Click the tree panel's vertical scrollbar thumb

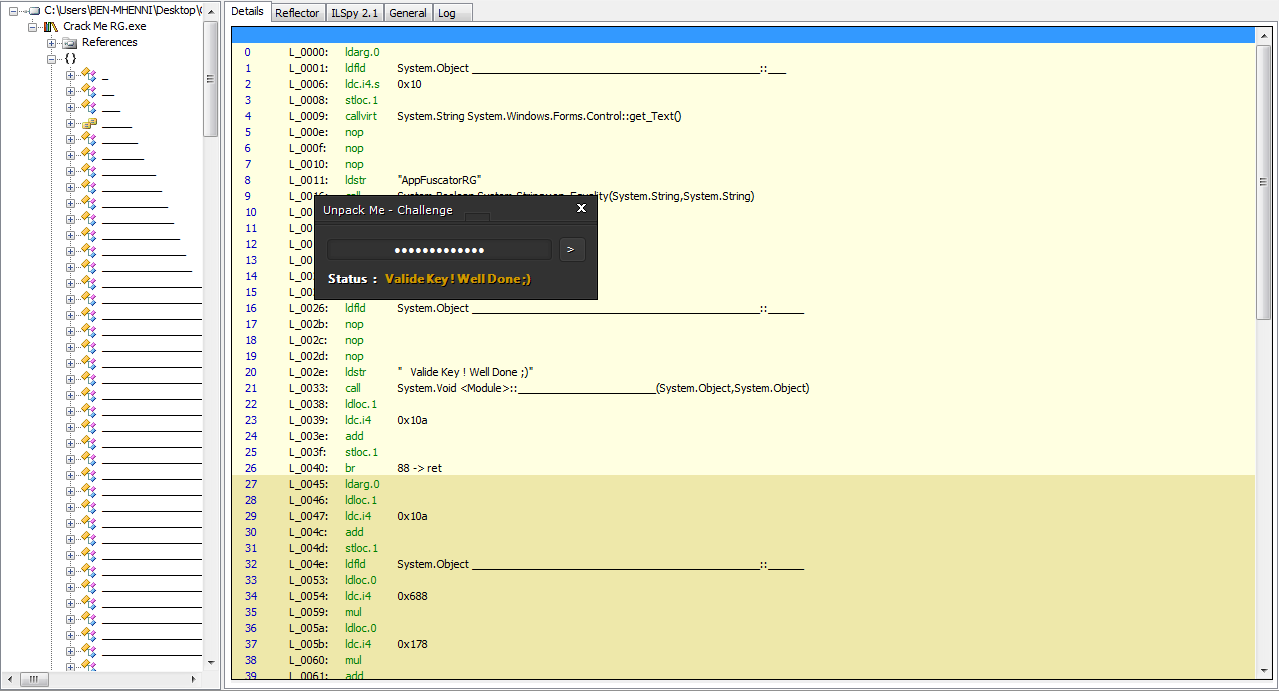coord(211,79)
